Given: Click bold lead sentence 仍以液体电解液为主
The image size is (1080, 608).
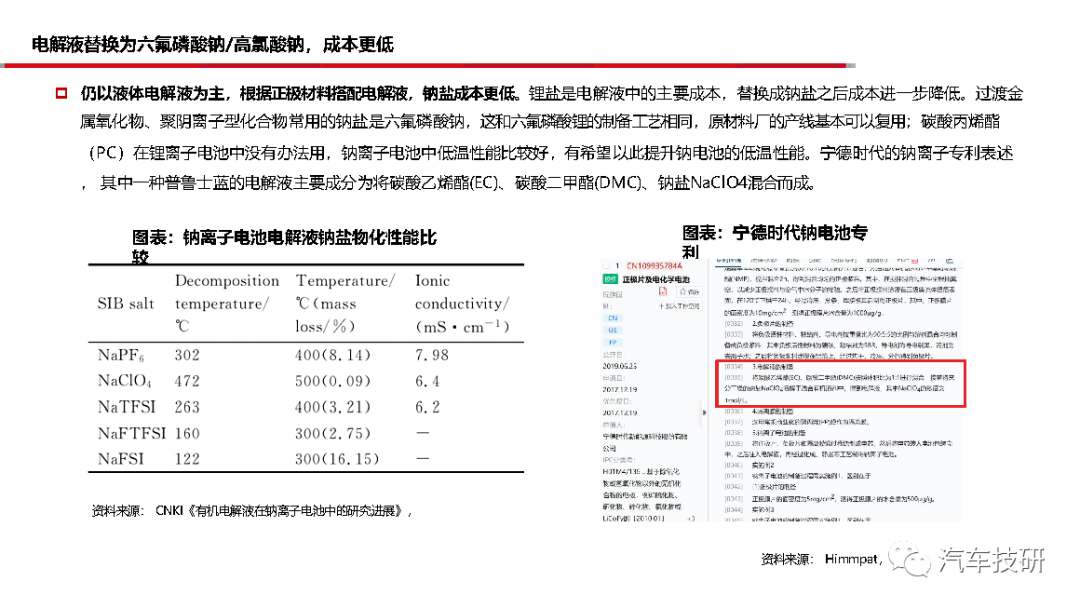Looking at the screenshot, I should 152,94.
